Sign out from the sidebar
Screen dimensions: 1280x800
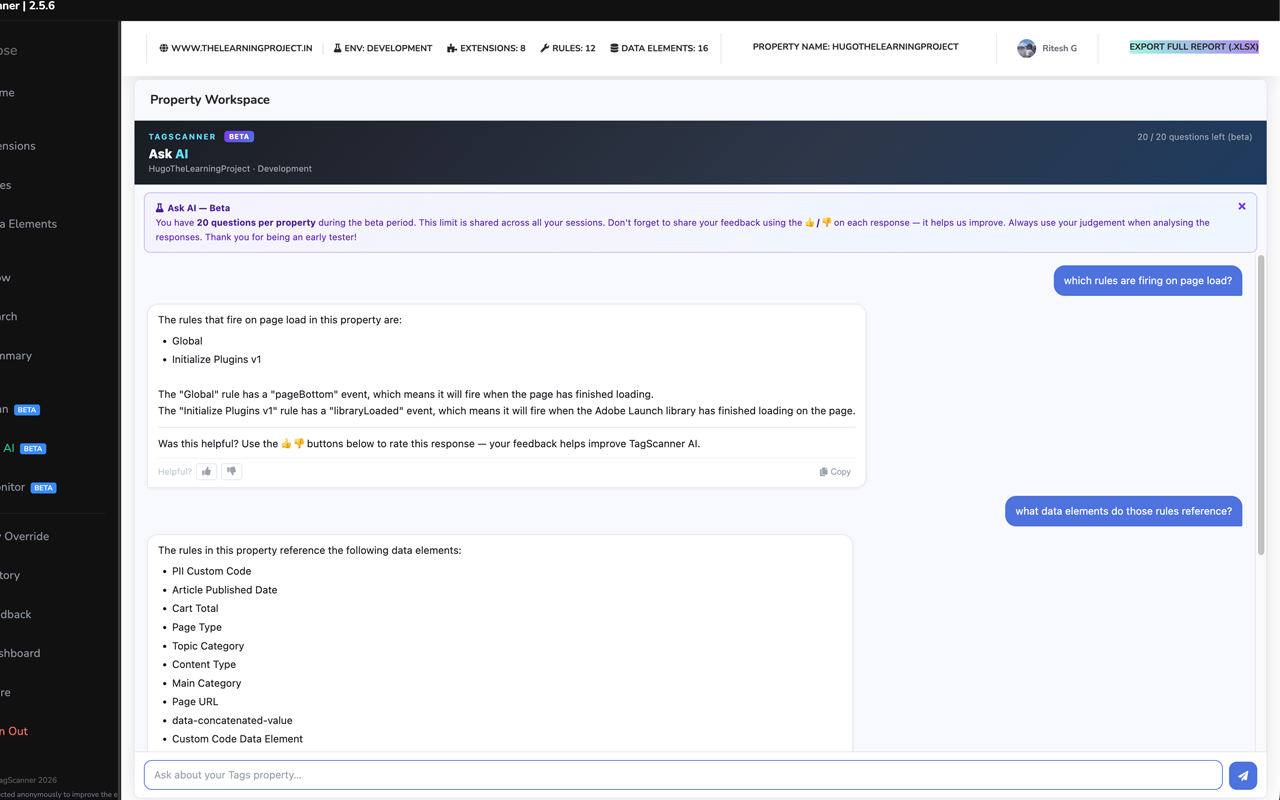click(14, 731)
